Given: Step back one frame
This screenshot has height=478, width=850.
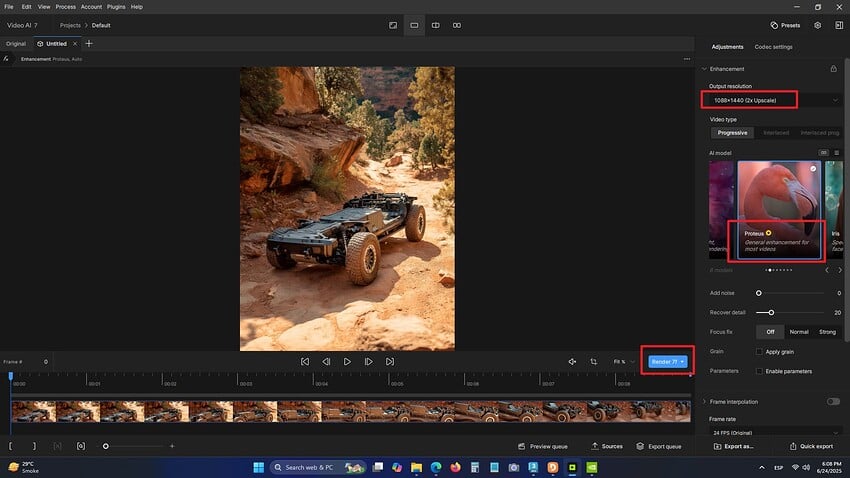Looking at the screenshot, I should pos(326,361).
